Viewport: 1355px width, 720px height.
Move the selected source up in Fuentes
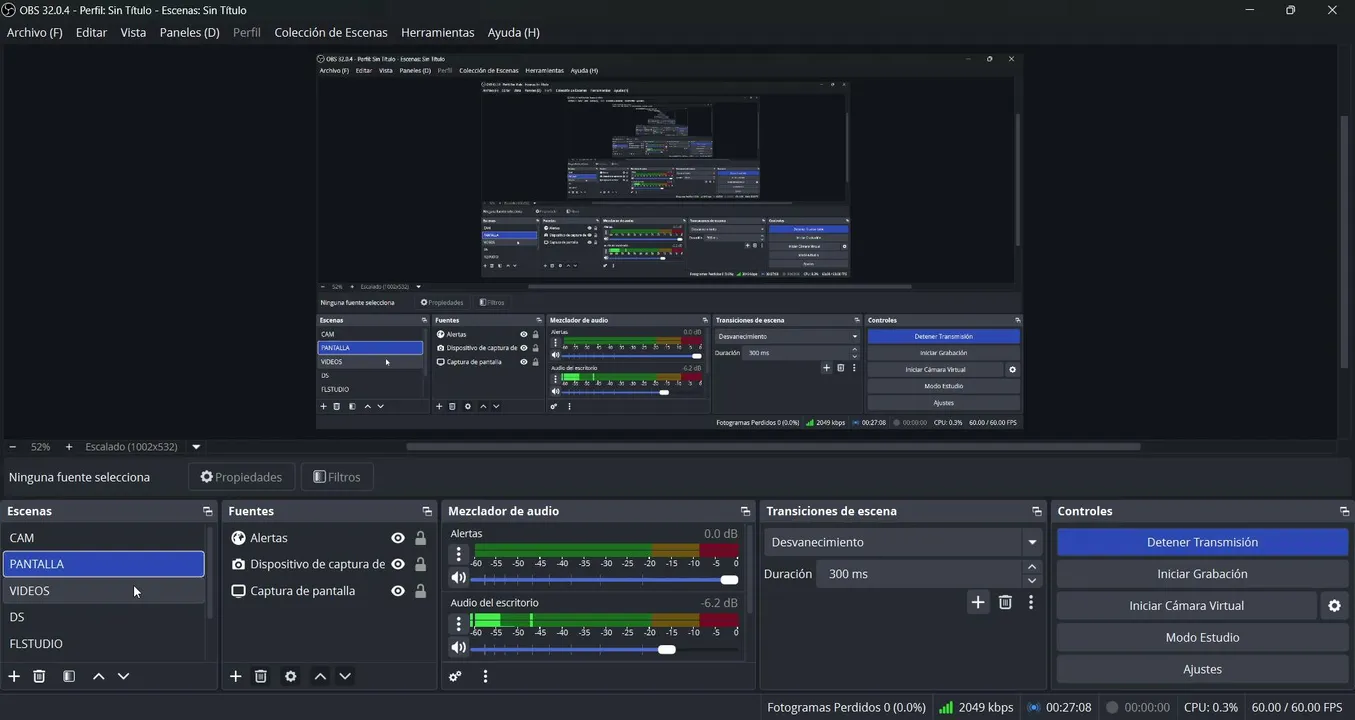click(320, 676)
